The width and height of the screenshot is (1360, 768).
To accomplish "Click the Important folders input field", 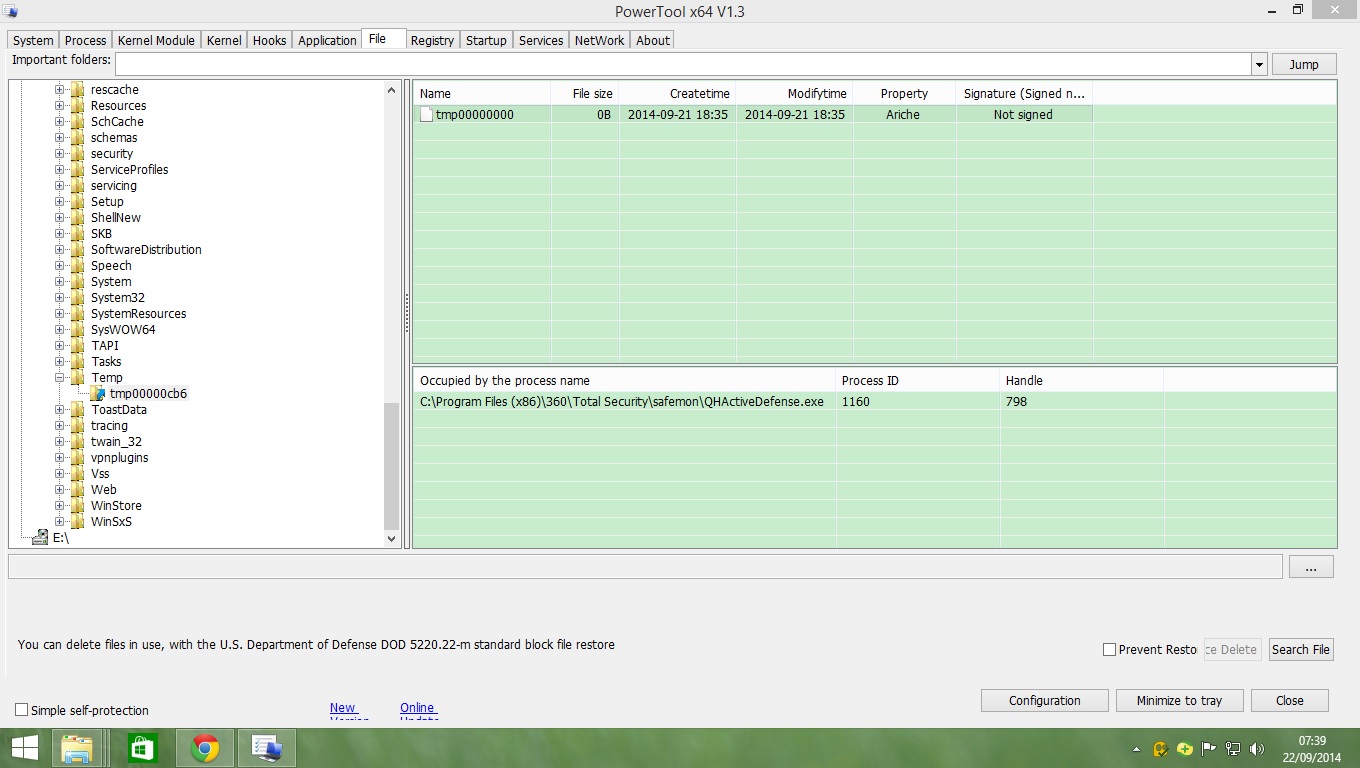I will tap(683, 65).
